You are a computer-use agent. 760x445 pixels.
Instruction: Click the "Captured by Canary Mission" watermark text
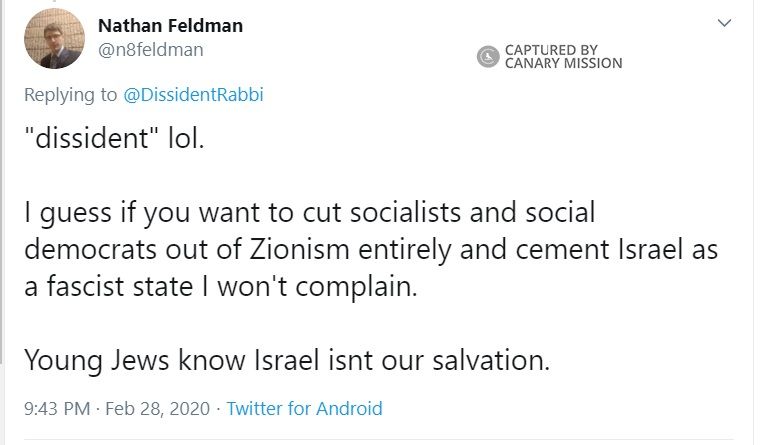pyautogui.click(x=563, y=56)
